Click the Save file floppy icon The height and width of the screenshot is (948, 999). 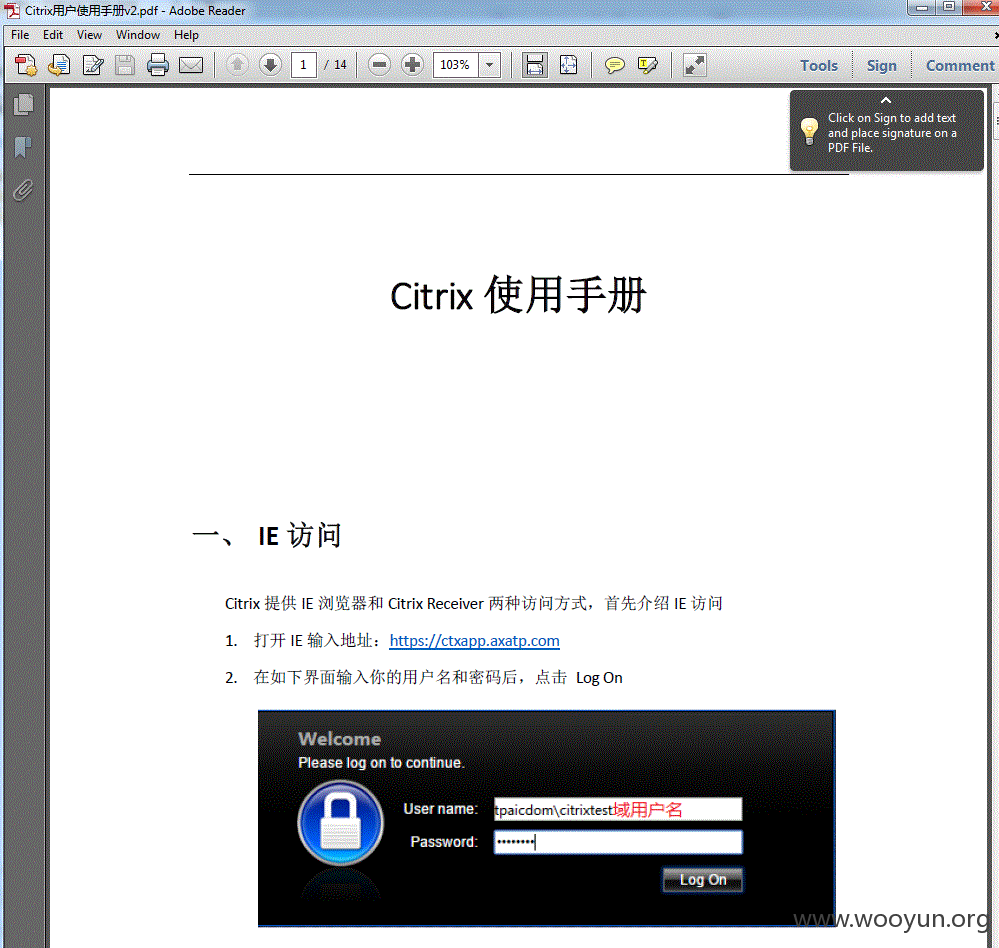tap(125, 65)
